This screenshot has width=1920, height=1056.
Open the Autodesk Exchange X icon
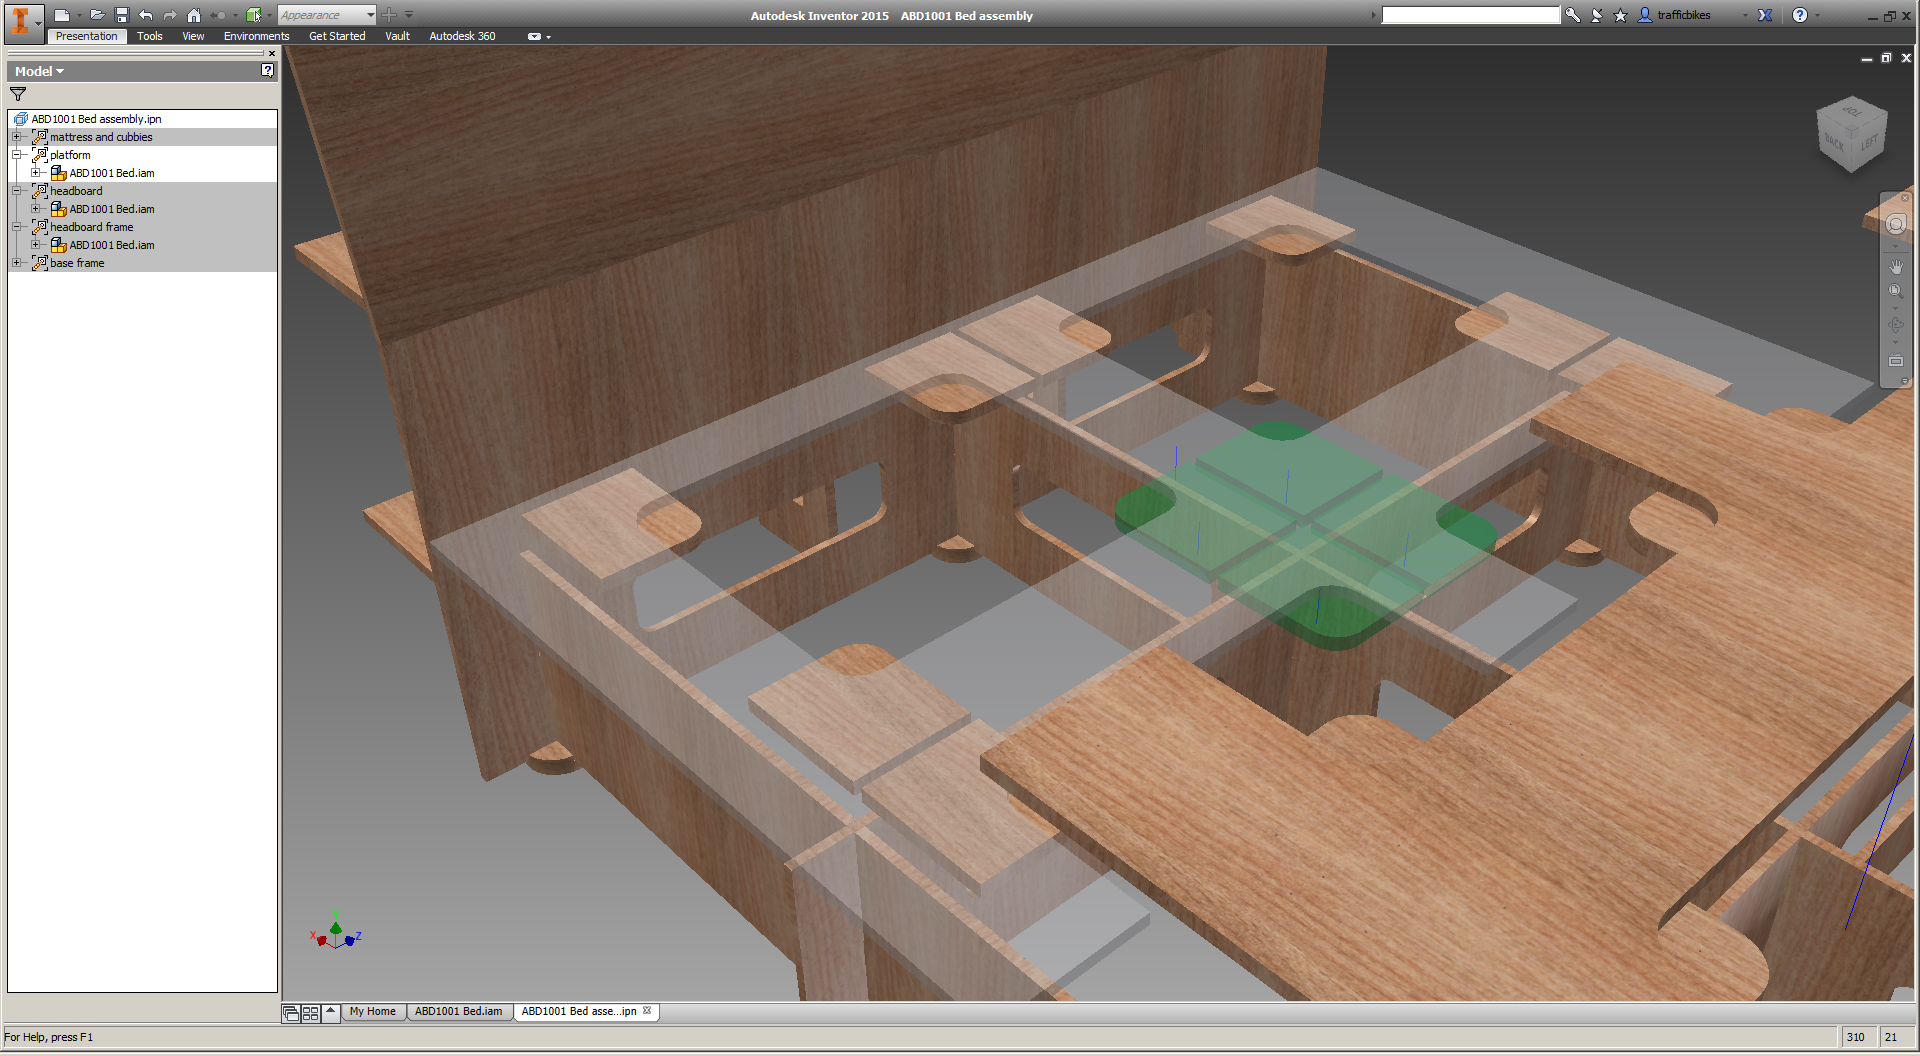(1766, 15)
